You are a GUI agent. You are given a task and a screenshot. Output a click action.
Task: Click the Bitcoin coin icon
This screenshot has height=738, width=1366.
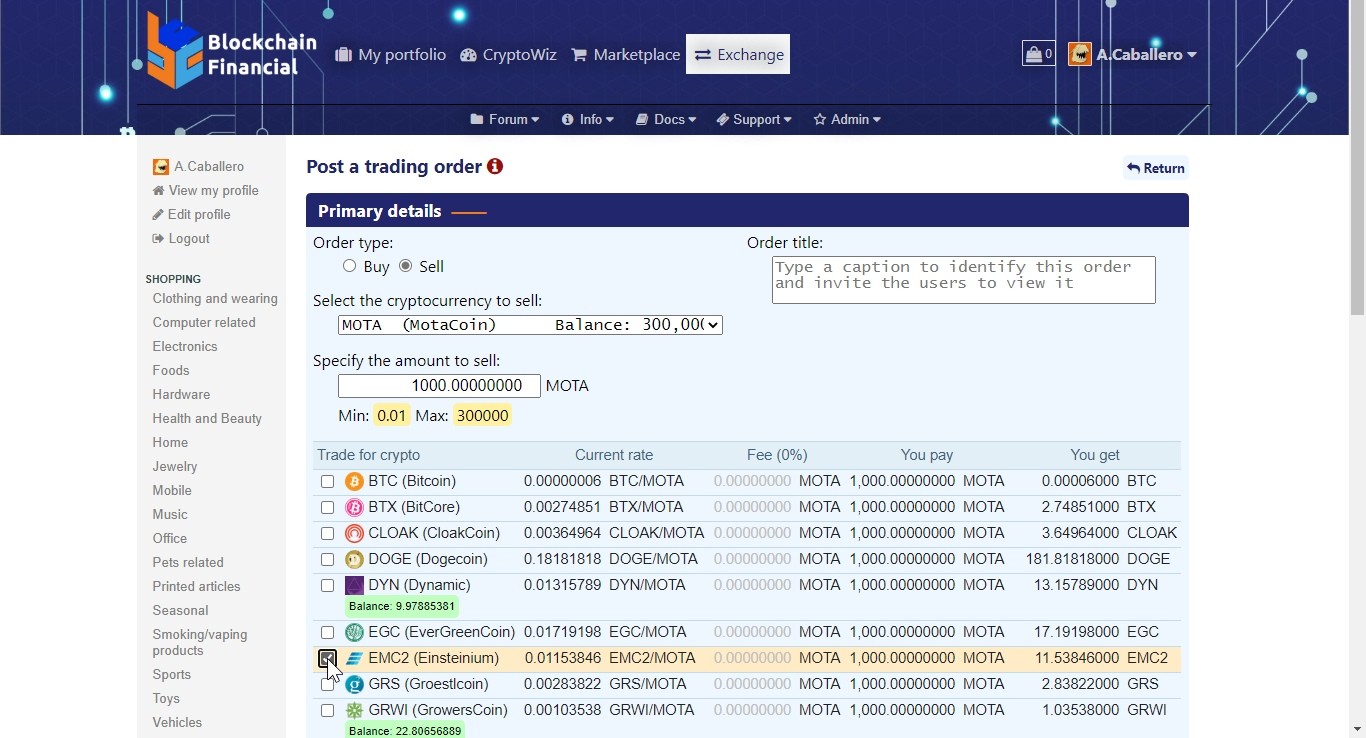tap(354, 482)
